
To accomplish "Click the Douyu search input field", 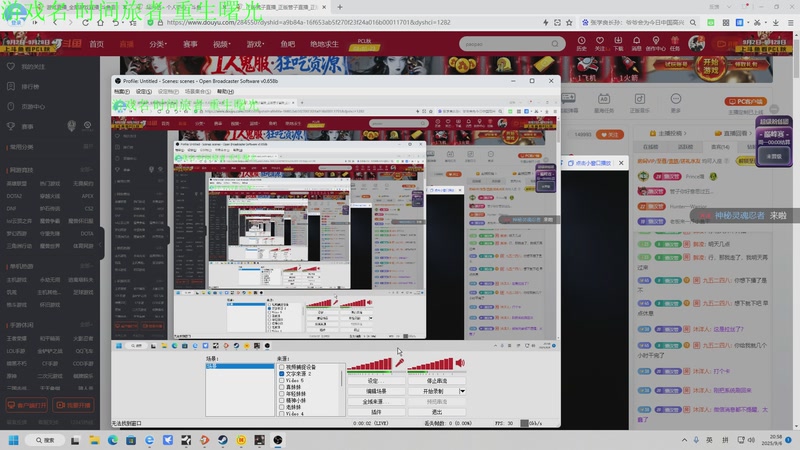I will 505,44.
